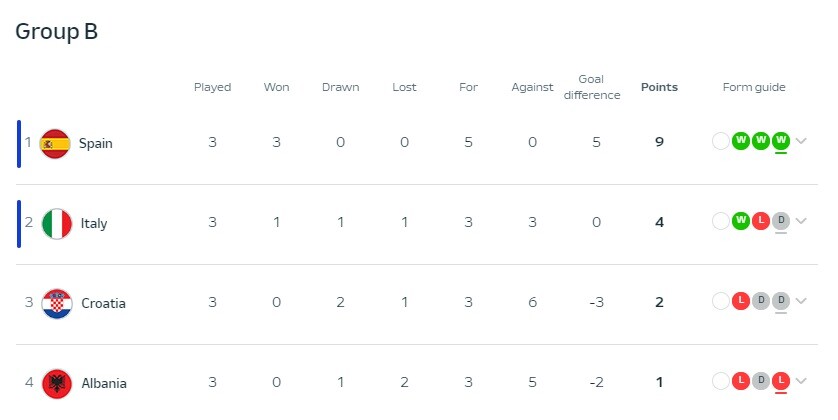Click the Albania flag icon

coord(57,384)
